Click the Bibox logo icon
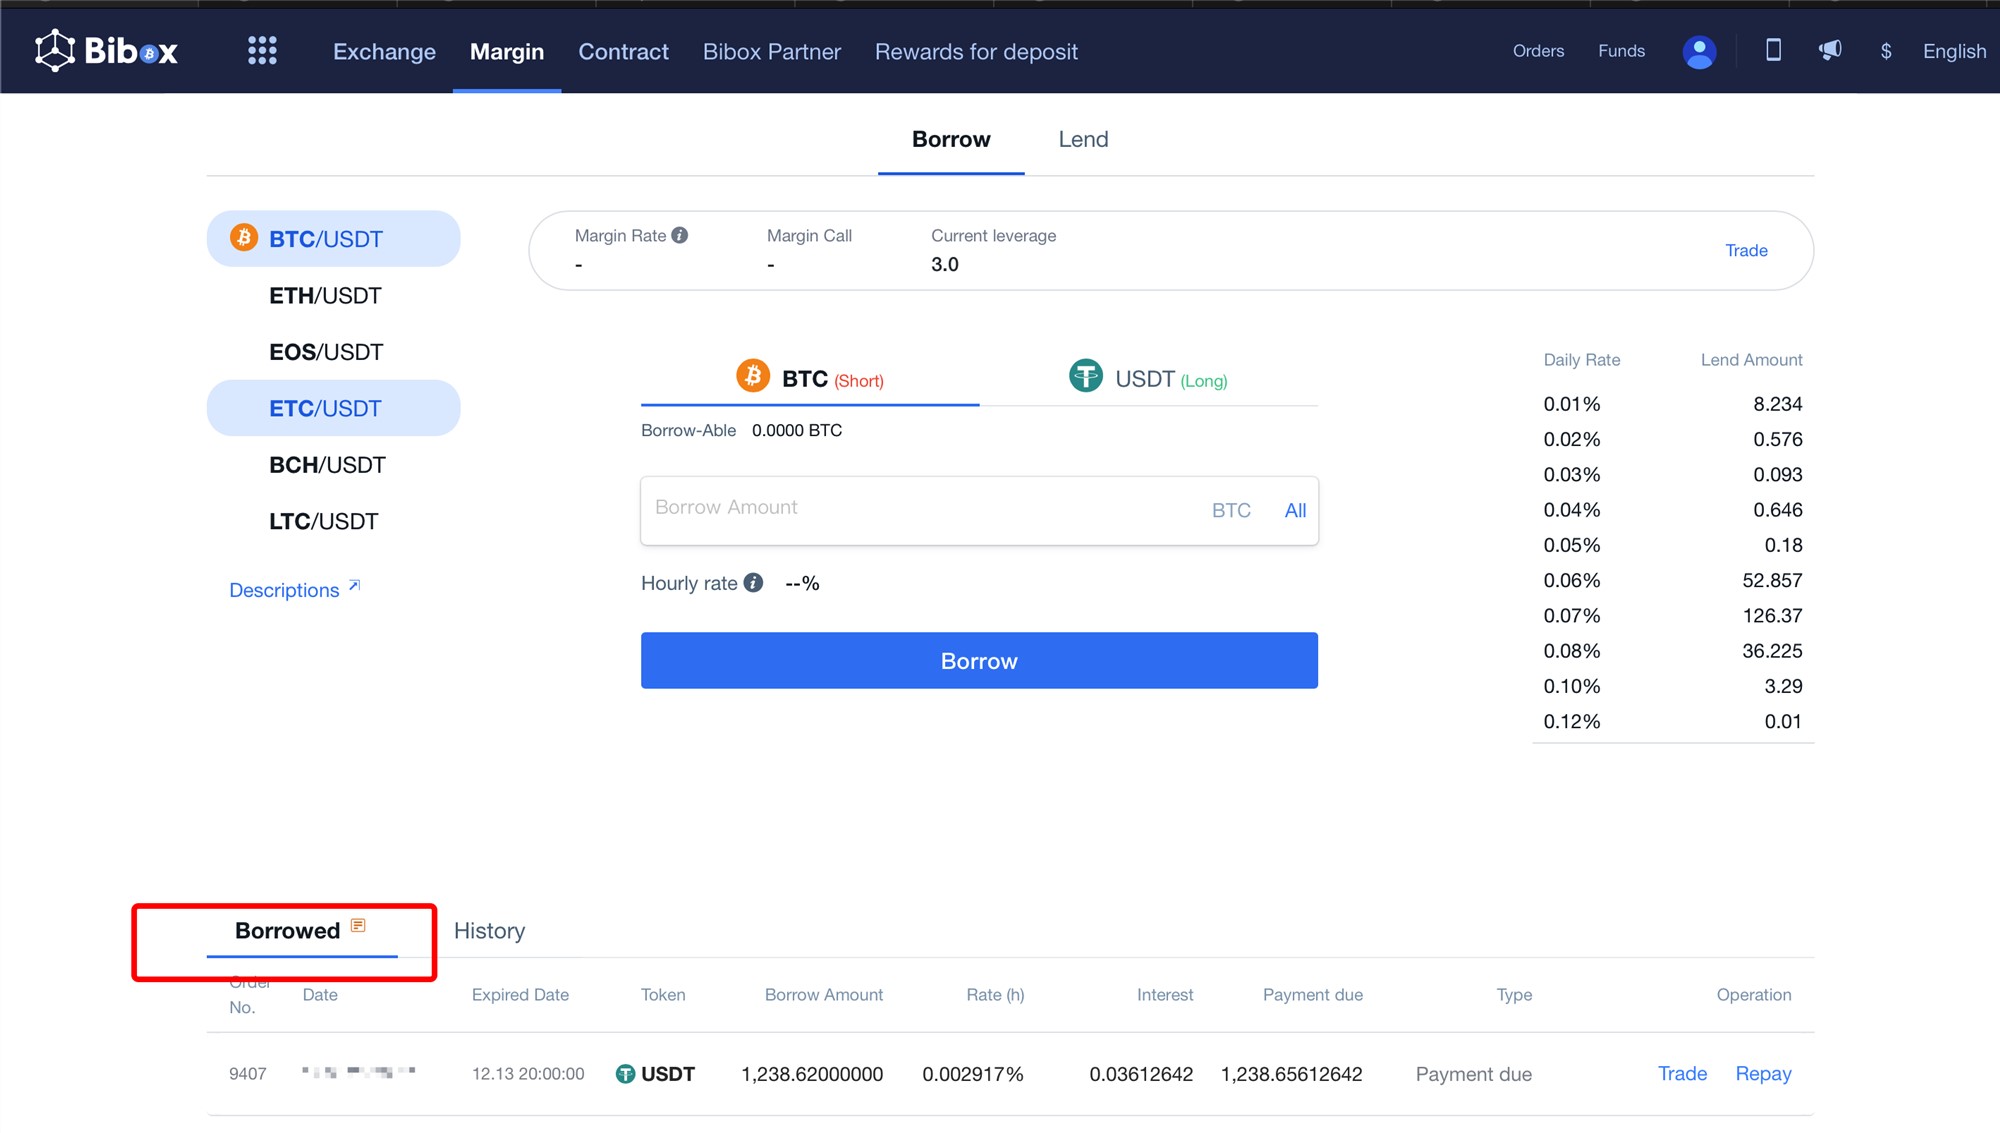This screenshot has width=2000, height=1133. click(55, 50)
